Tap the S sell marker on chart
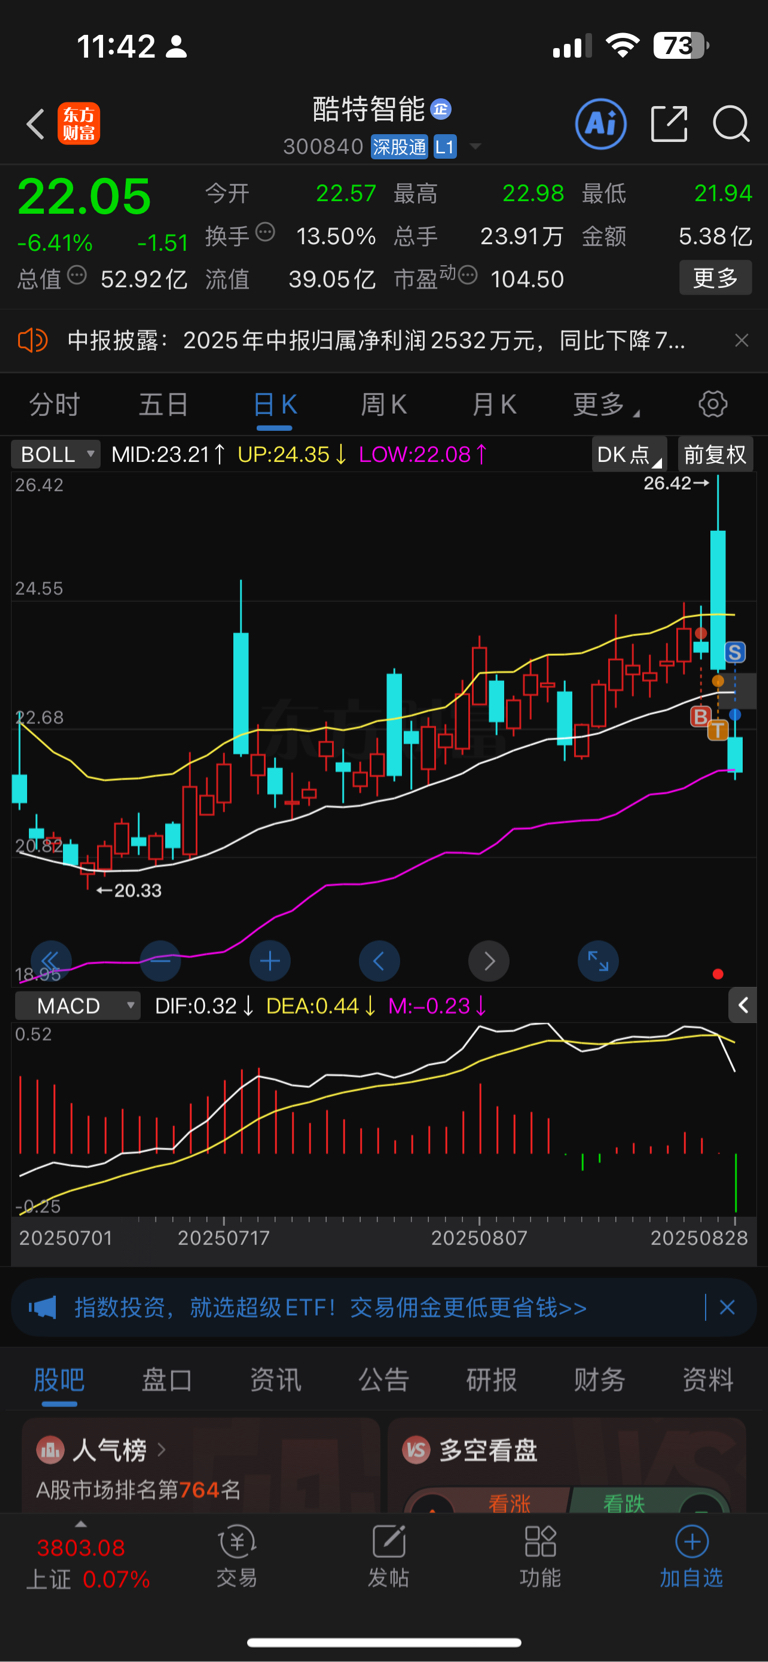Image resolution: width=768 pixels, height=1662 pixels. (735, 653)
